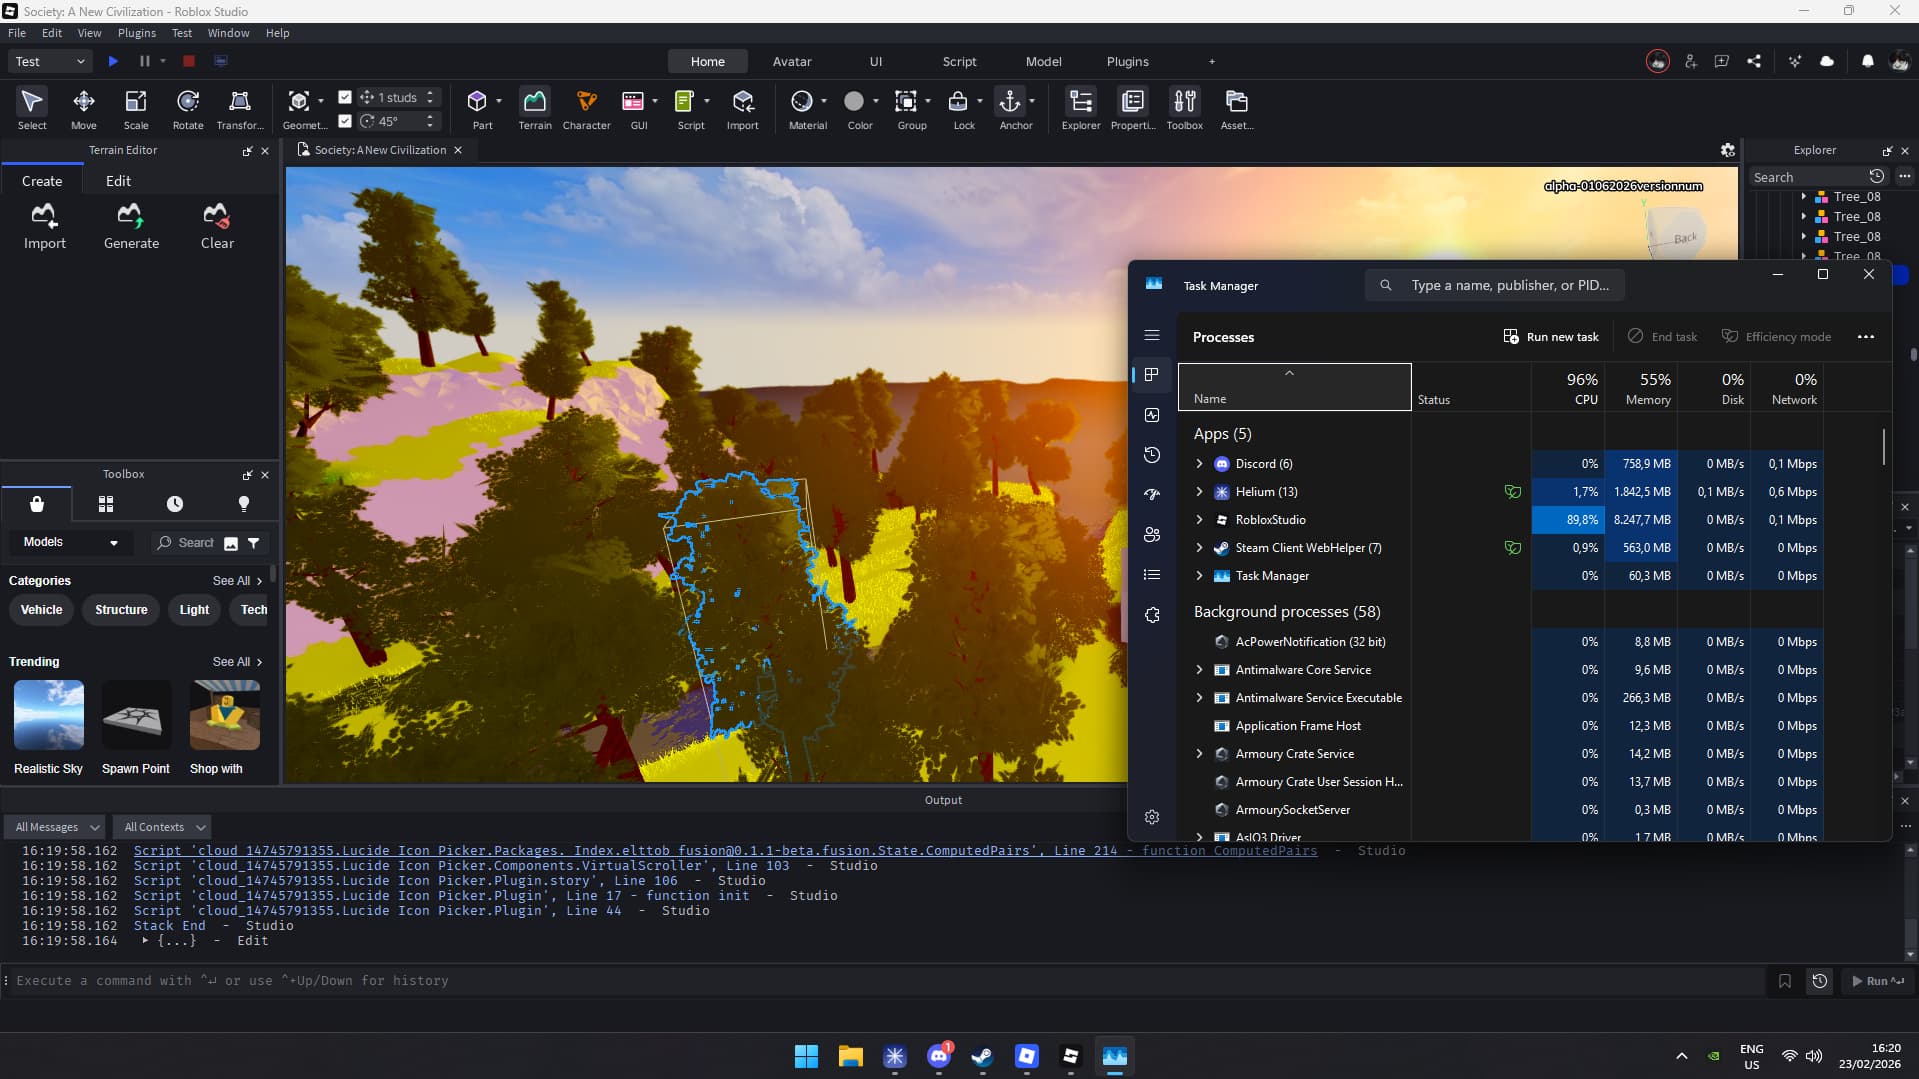1919x1079 pixels.
Task: Open Task Manager settings gear
Action: point(1152,817)
